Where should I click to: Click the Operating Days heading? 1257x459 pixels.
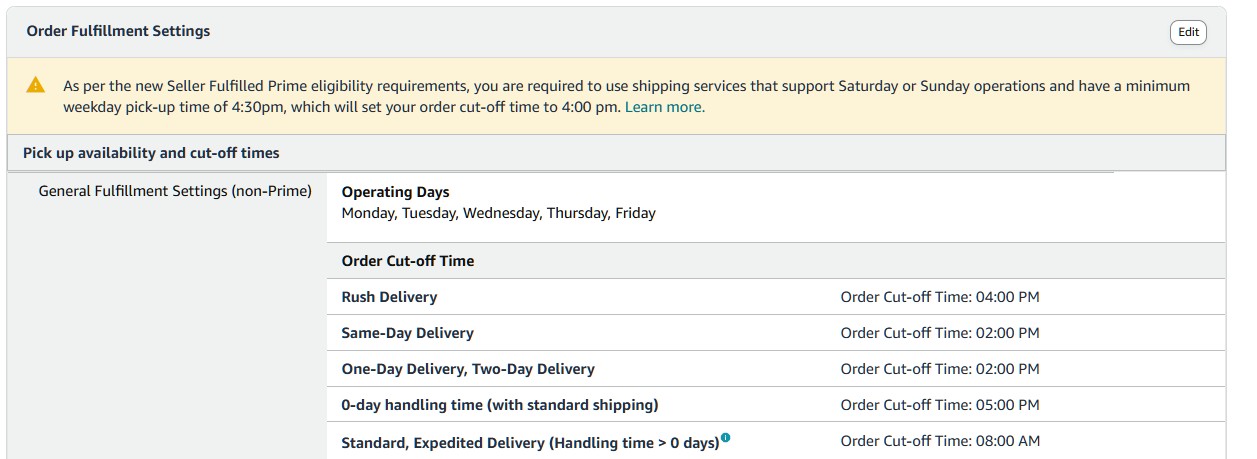point(396,192)
